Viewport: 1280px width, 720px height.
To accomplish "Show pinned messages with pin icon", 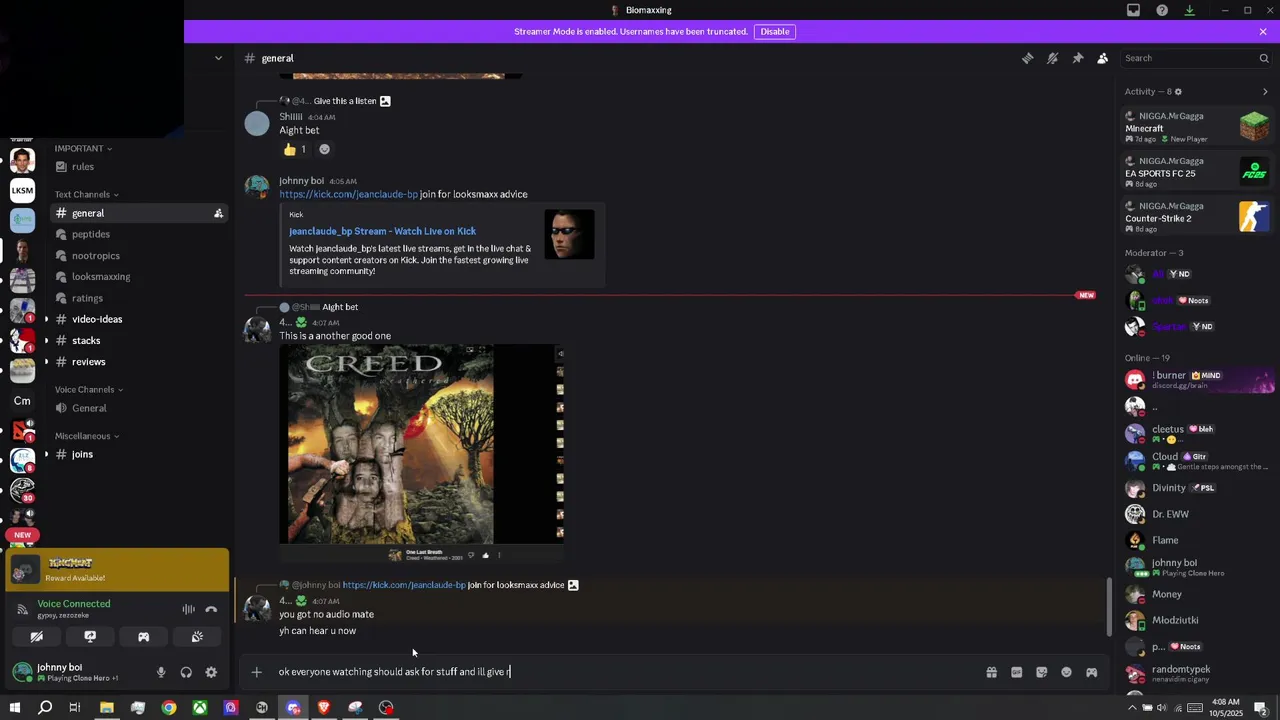I will 1077,58.
